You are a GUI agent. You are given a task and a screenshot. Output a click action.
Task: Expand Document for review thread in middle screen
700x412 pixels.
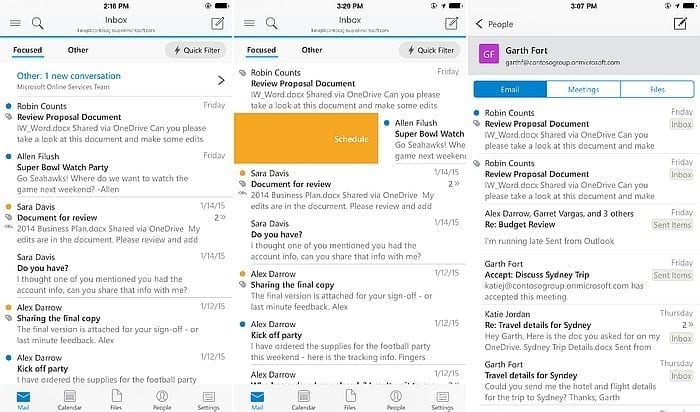click(454, 184)
